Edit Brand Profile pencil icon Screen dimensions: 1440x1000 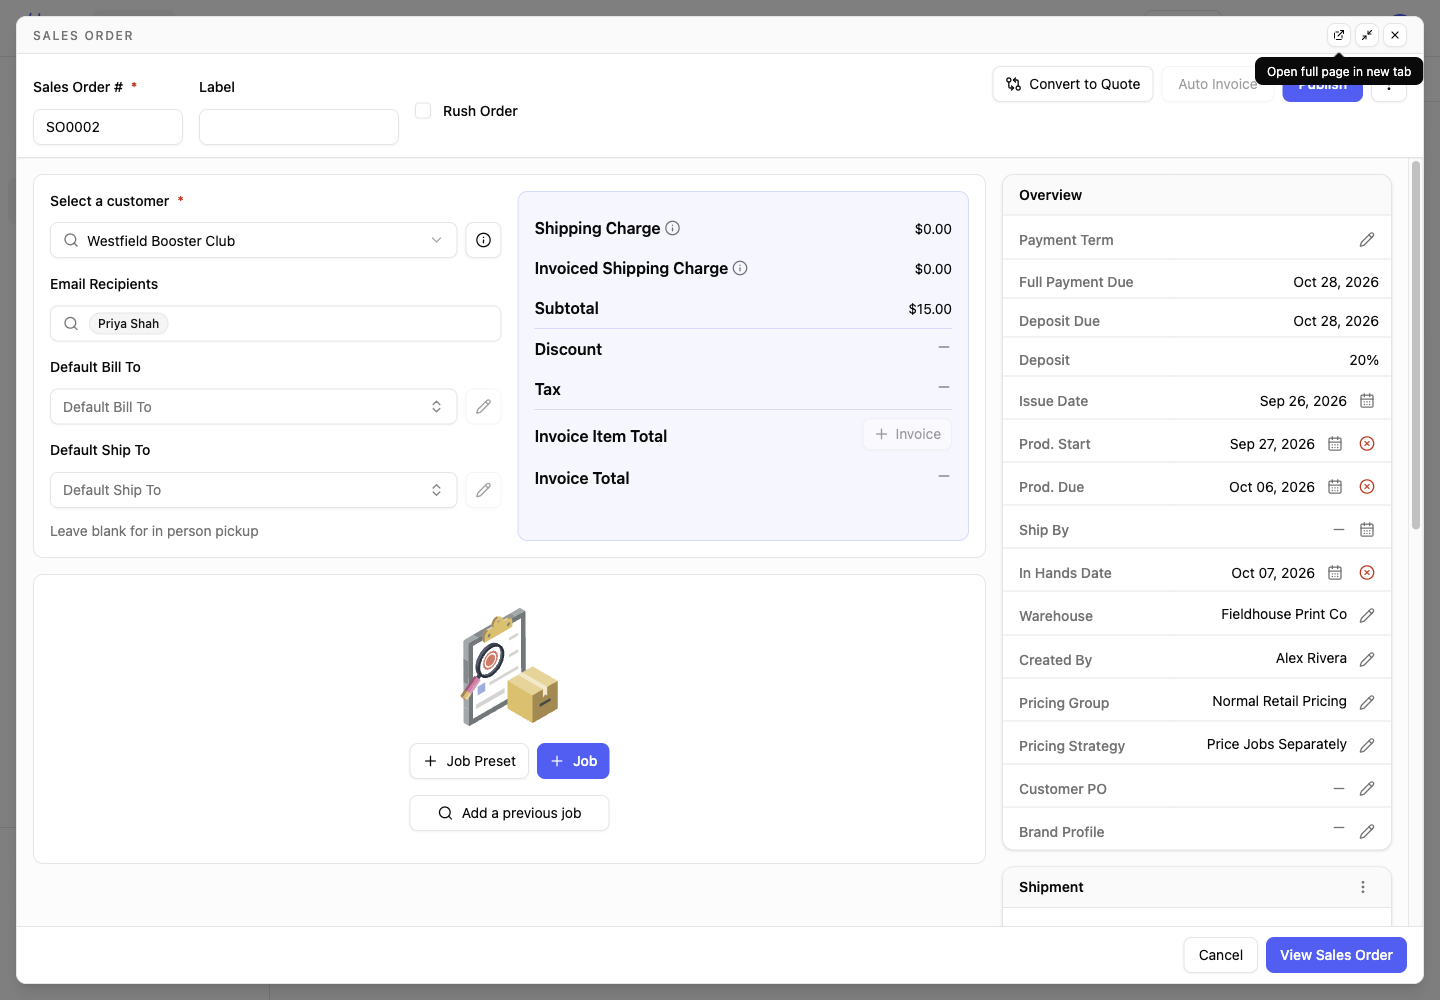coord(1367,832)
